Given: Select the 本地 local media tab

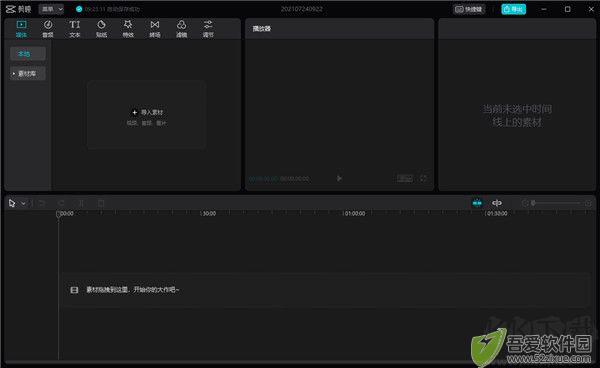Looking at the screenshot, I should (x=28, y=54).
